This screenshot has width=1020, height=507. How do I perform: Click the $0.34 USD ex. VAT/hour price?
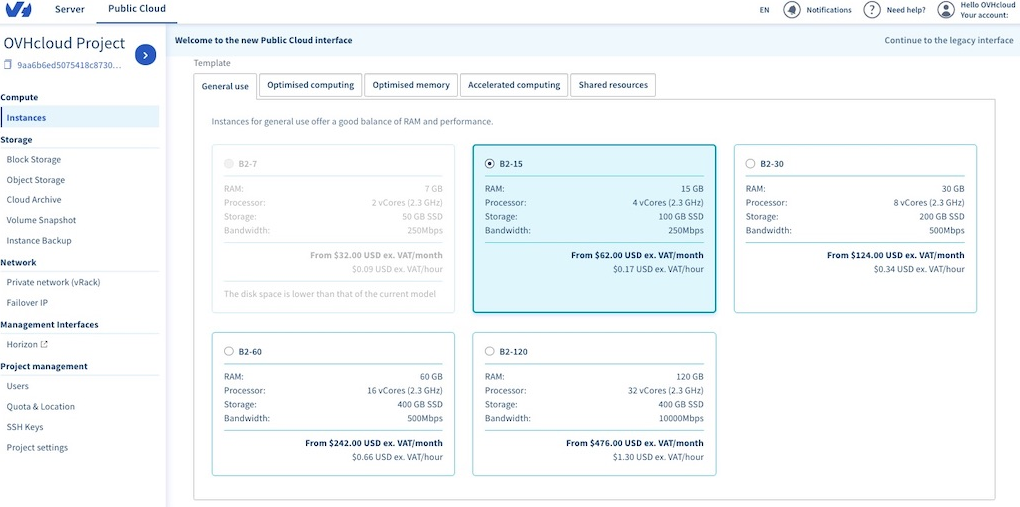pyautogui.click(x=919, y=269)
